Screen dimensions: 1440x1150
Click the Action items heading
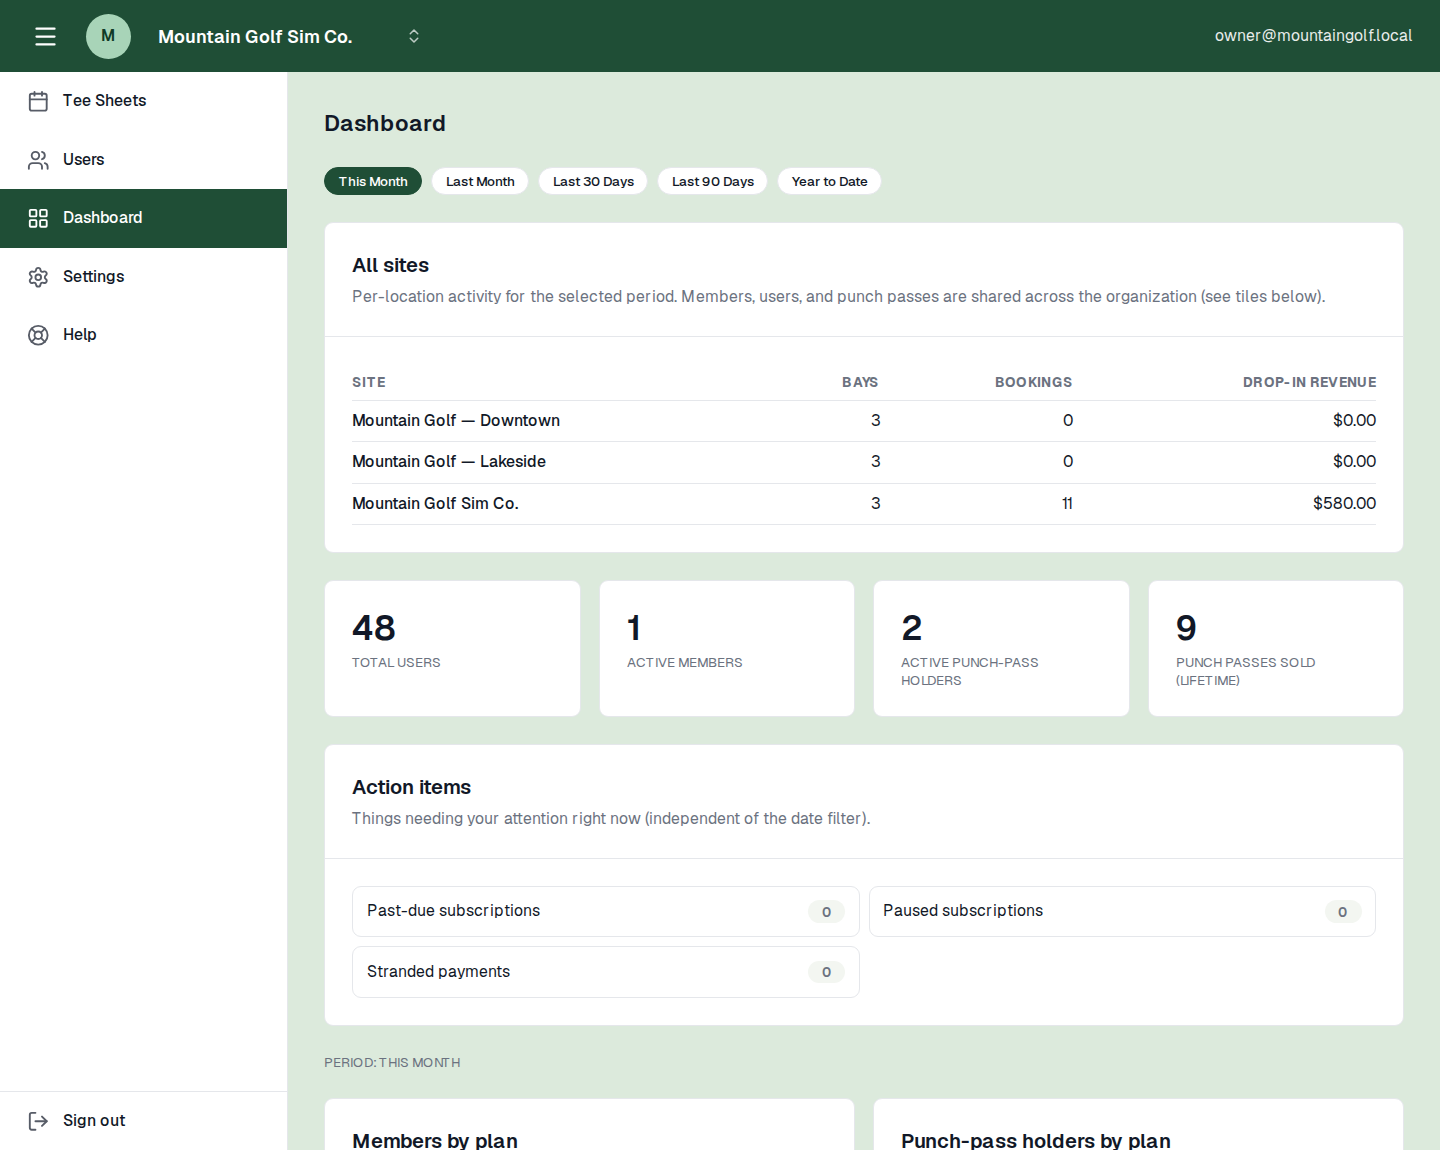click(x=411, y=787)
